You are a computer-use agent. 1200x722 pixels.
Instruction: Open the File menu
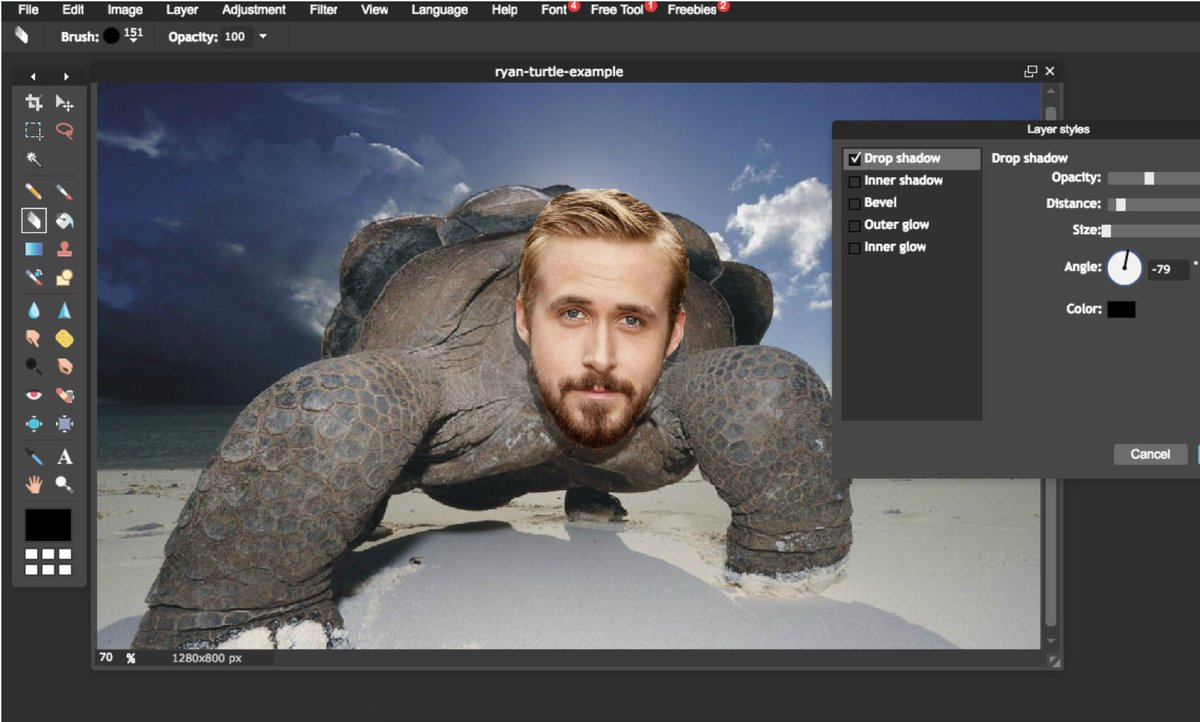pos(28,10)
